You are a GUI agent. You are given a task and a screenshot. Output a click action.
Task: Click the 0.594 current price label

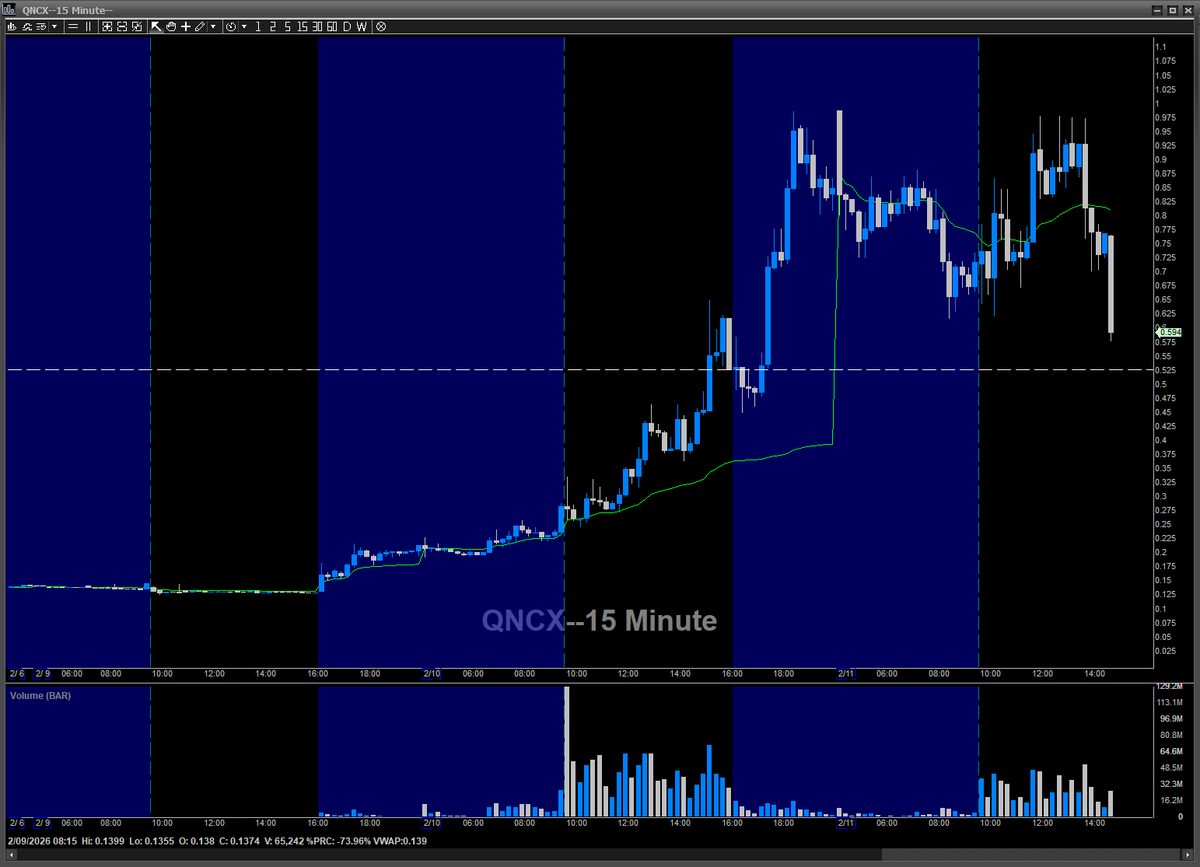(1170, 332)
